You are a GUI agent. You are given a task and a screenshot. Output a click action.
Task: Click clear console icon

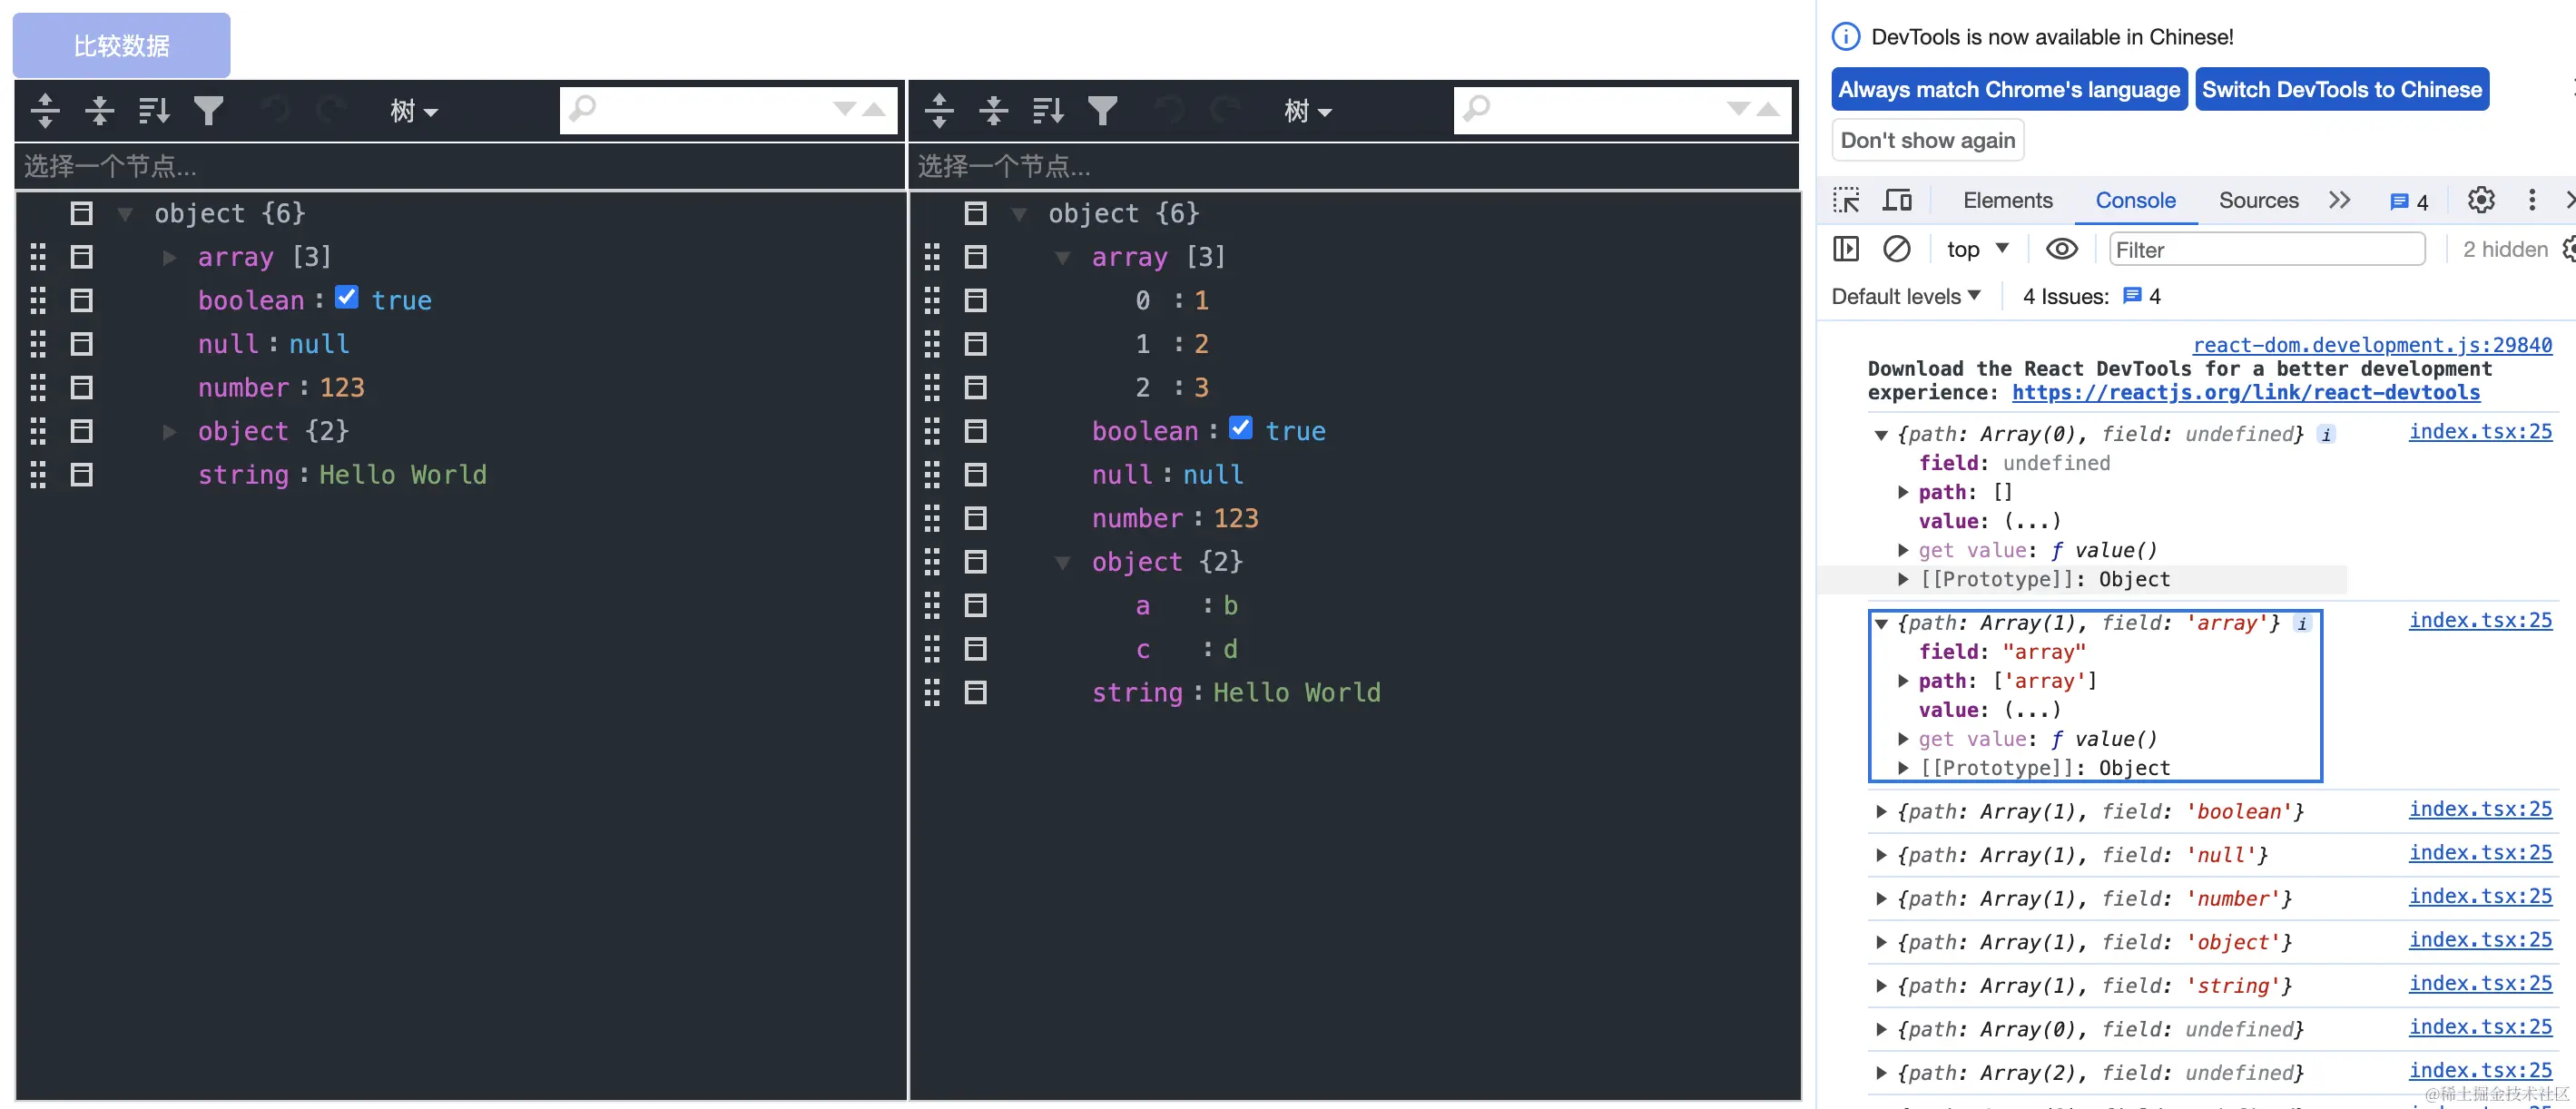coord(1896,249)
